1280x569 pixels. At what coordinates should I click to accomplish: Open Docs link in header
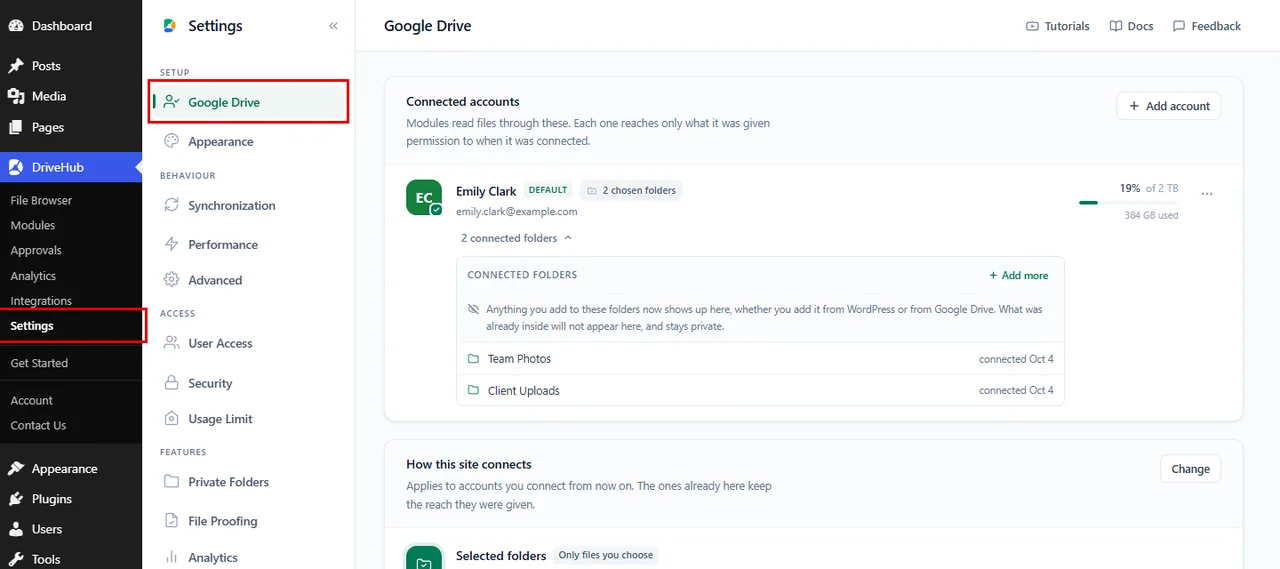click(1131, 26)
